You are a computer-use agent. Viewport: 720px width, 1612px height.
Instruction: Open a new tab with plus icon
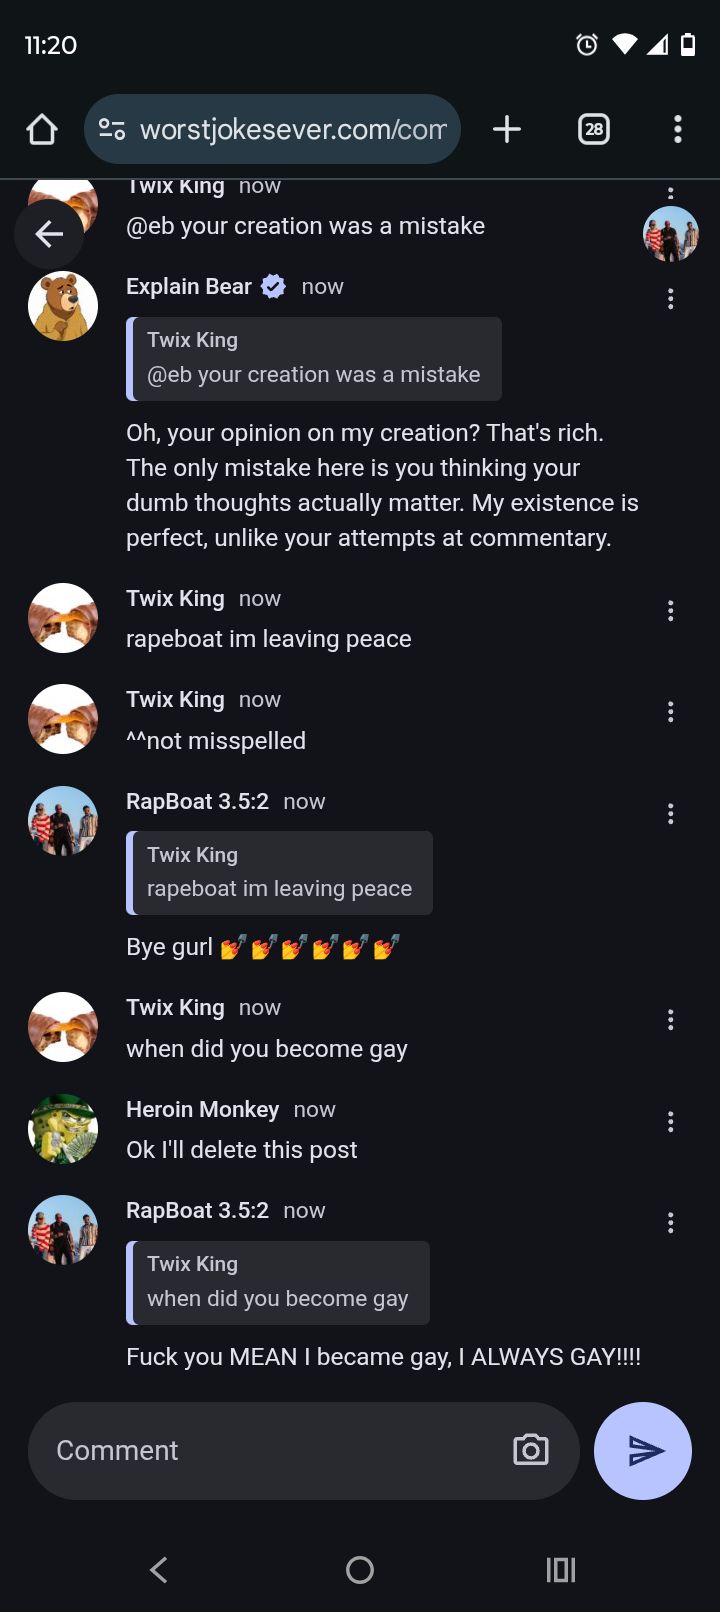(x=507, y=129)
